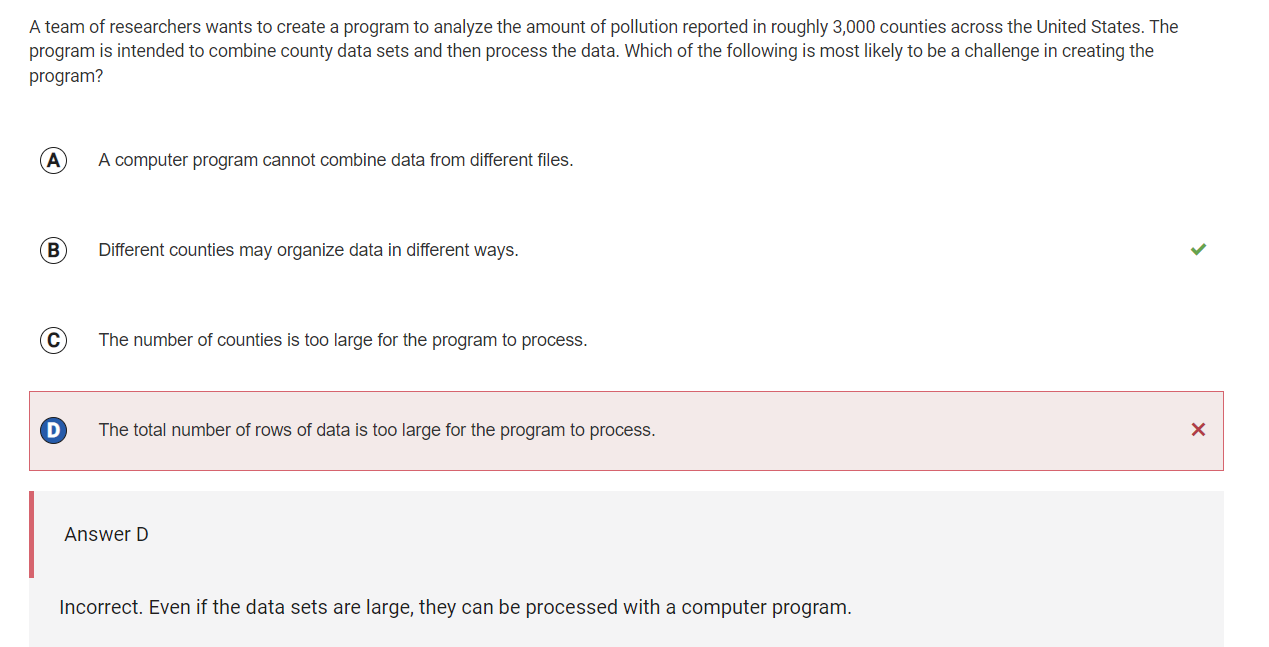Click the red X incorrect icon

coord(1198,429)
